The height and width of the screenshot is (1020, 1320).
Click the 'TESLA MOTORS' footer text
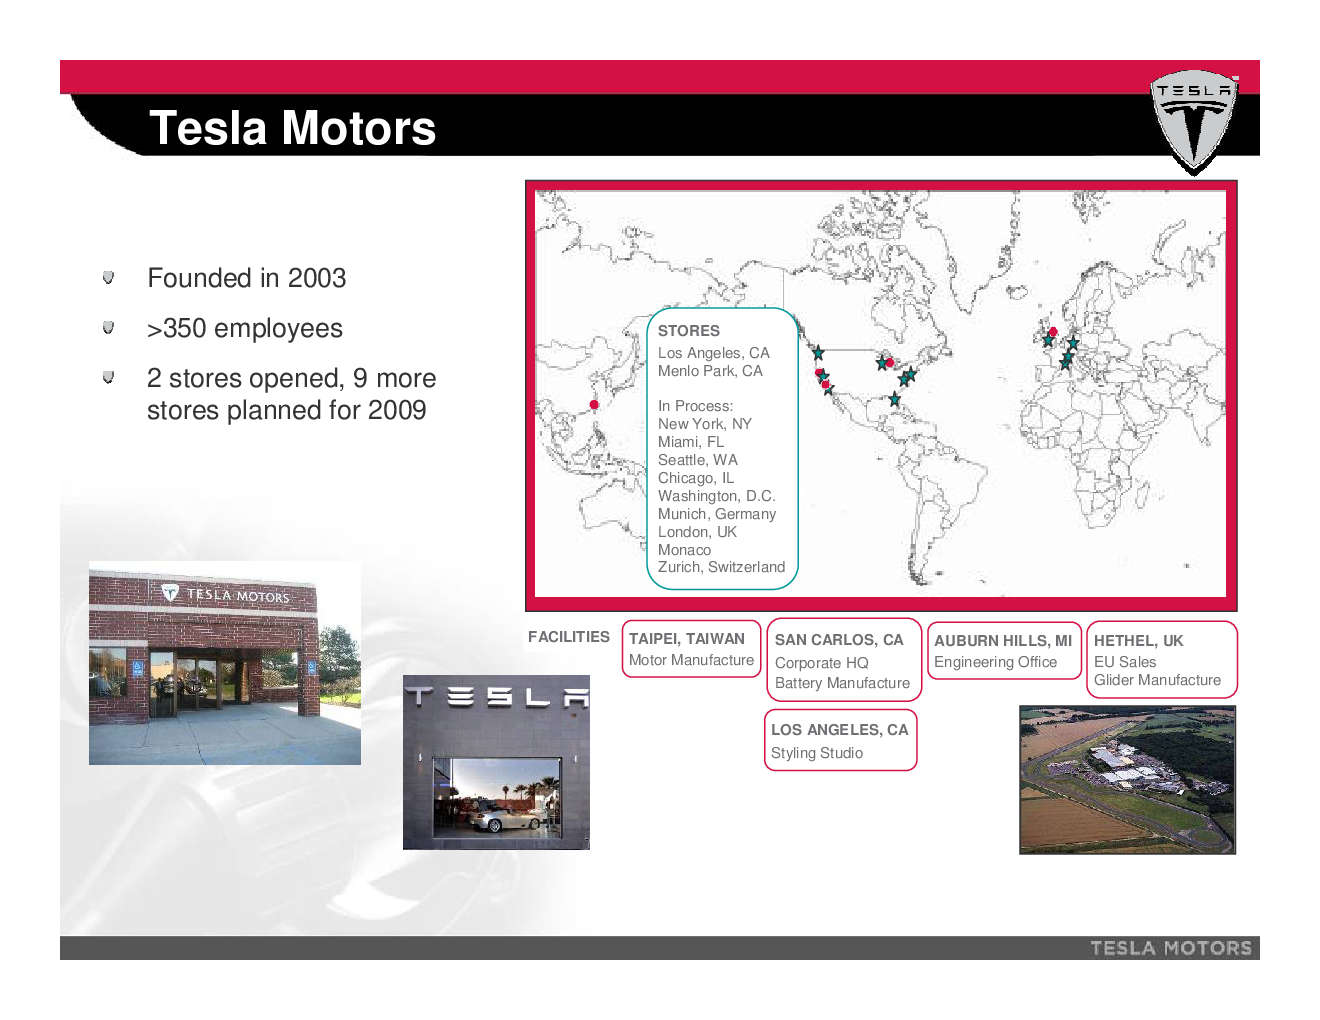pyautogui.click(x=1171, y=948)
